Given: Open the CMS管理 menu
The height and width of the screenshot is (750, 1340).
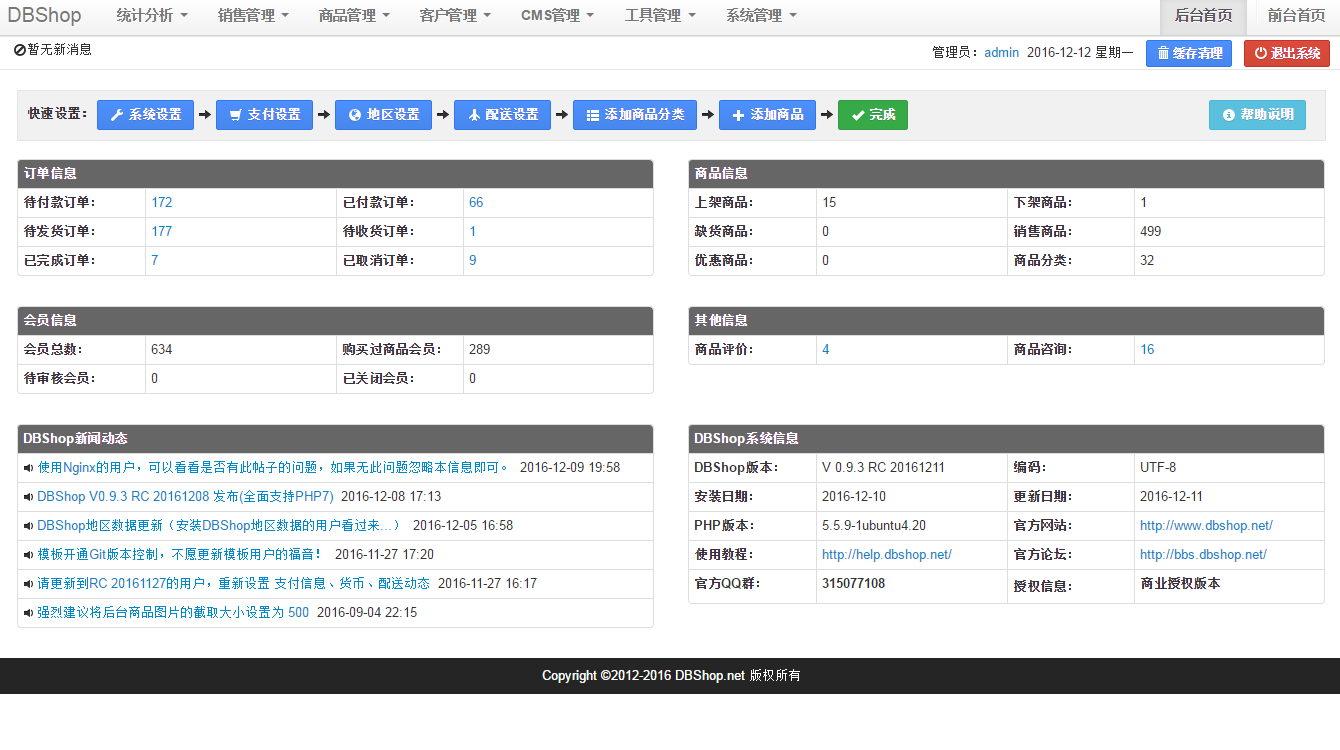Looking at the screenshot, I should [557, 16].
